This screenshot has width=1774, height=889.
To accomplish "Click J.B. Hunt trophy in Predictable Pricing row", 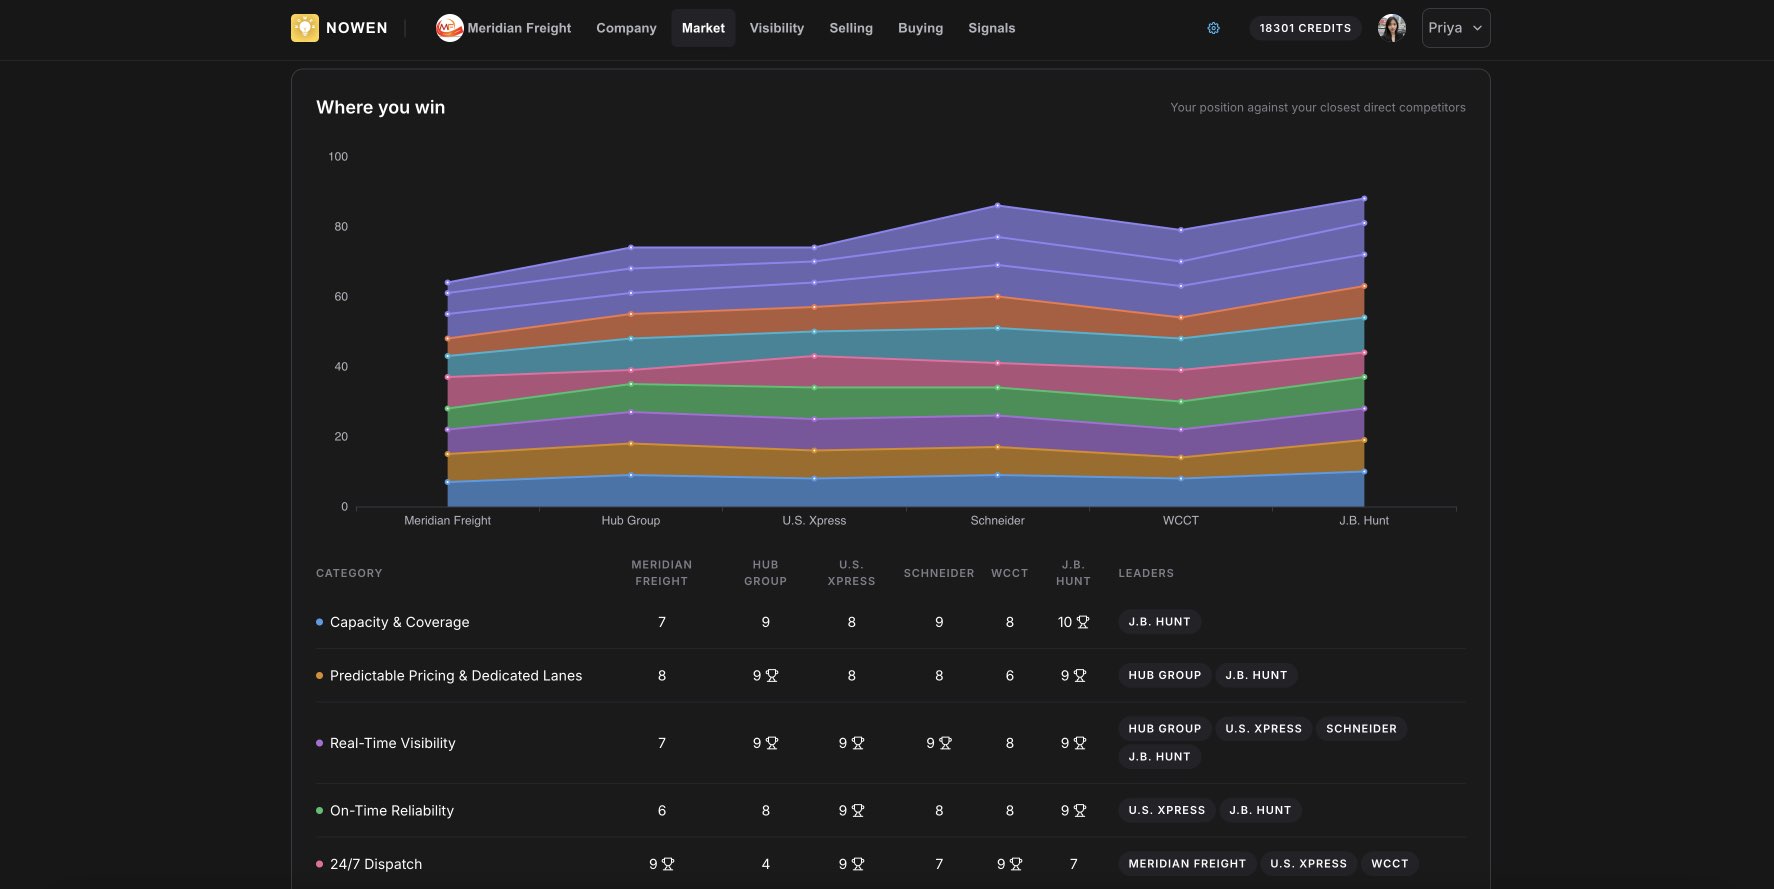I will point(1080,676).
